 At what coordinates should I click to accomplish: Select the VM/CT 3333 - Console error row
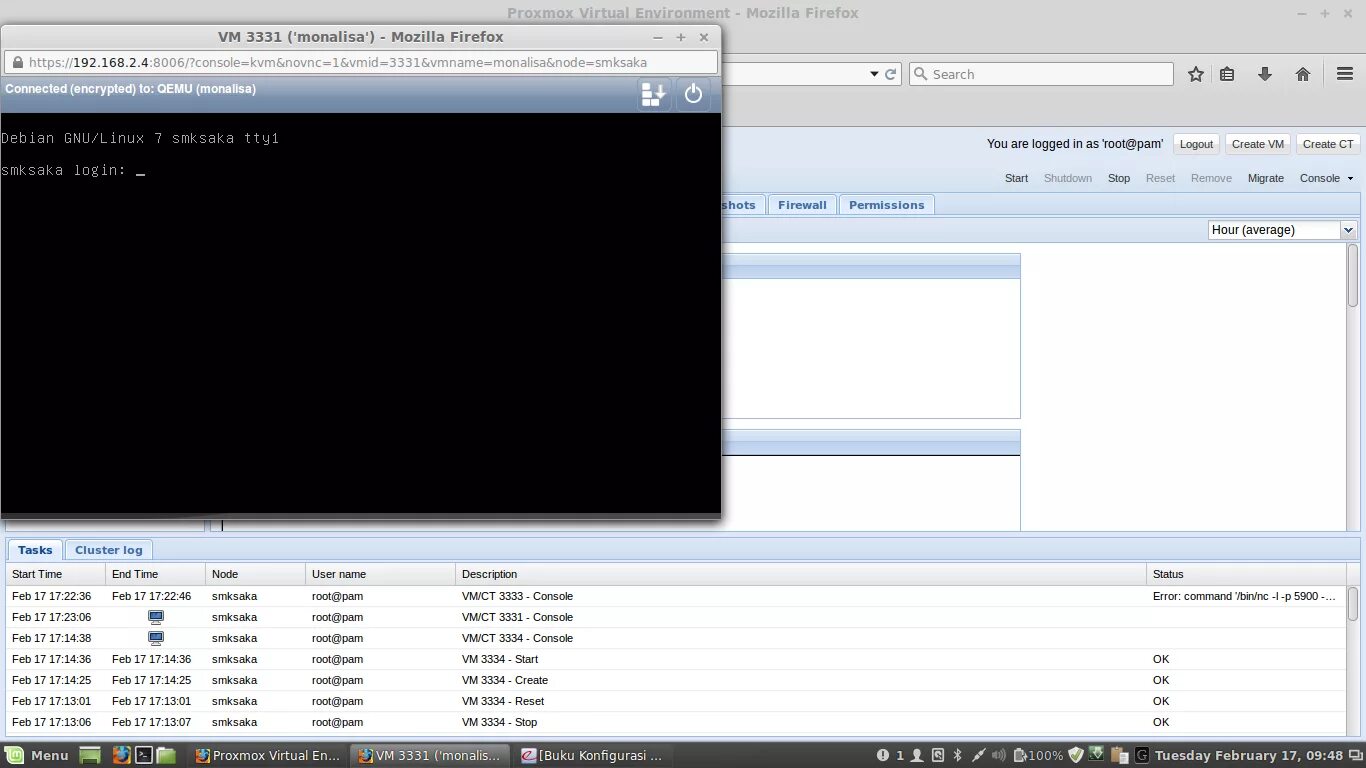[676, 596]
